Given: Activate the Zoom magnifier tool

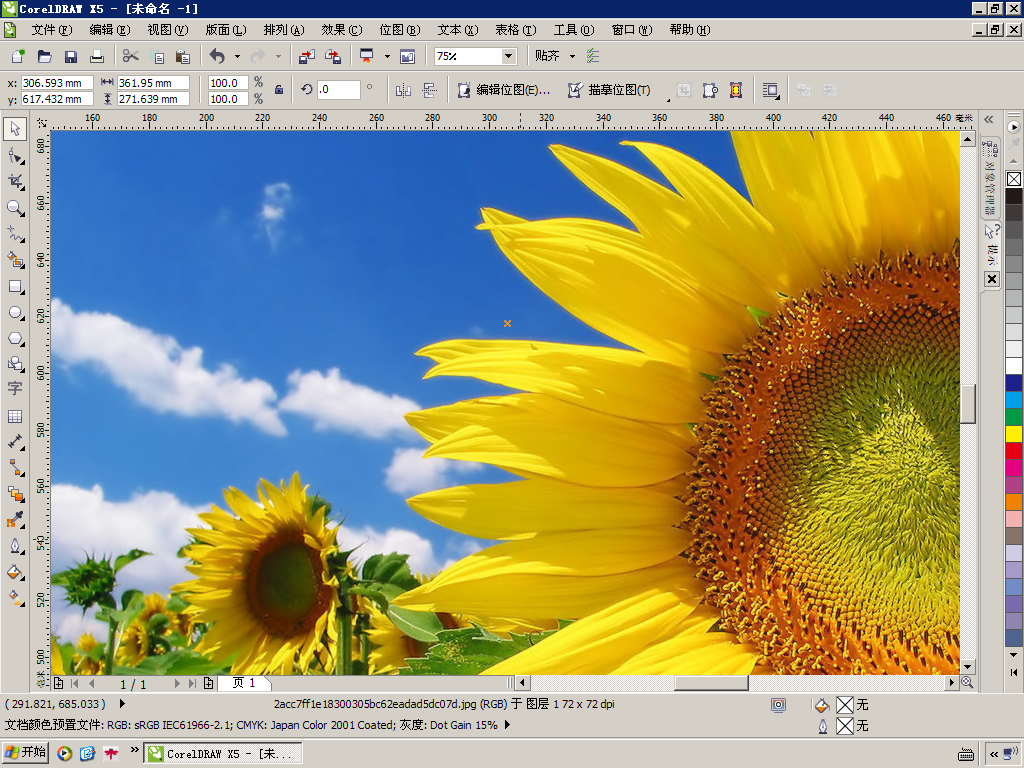Looking at the screenshot, I should (15, 208).
